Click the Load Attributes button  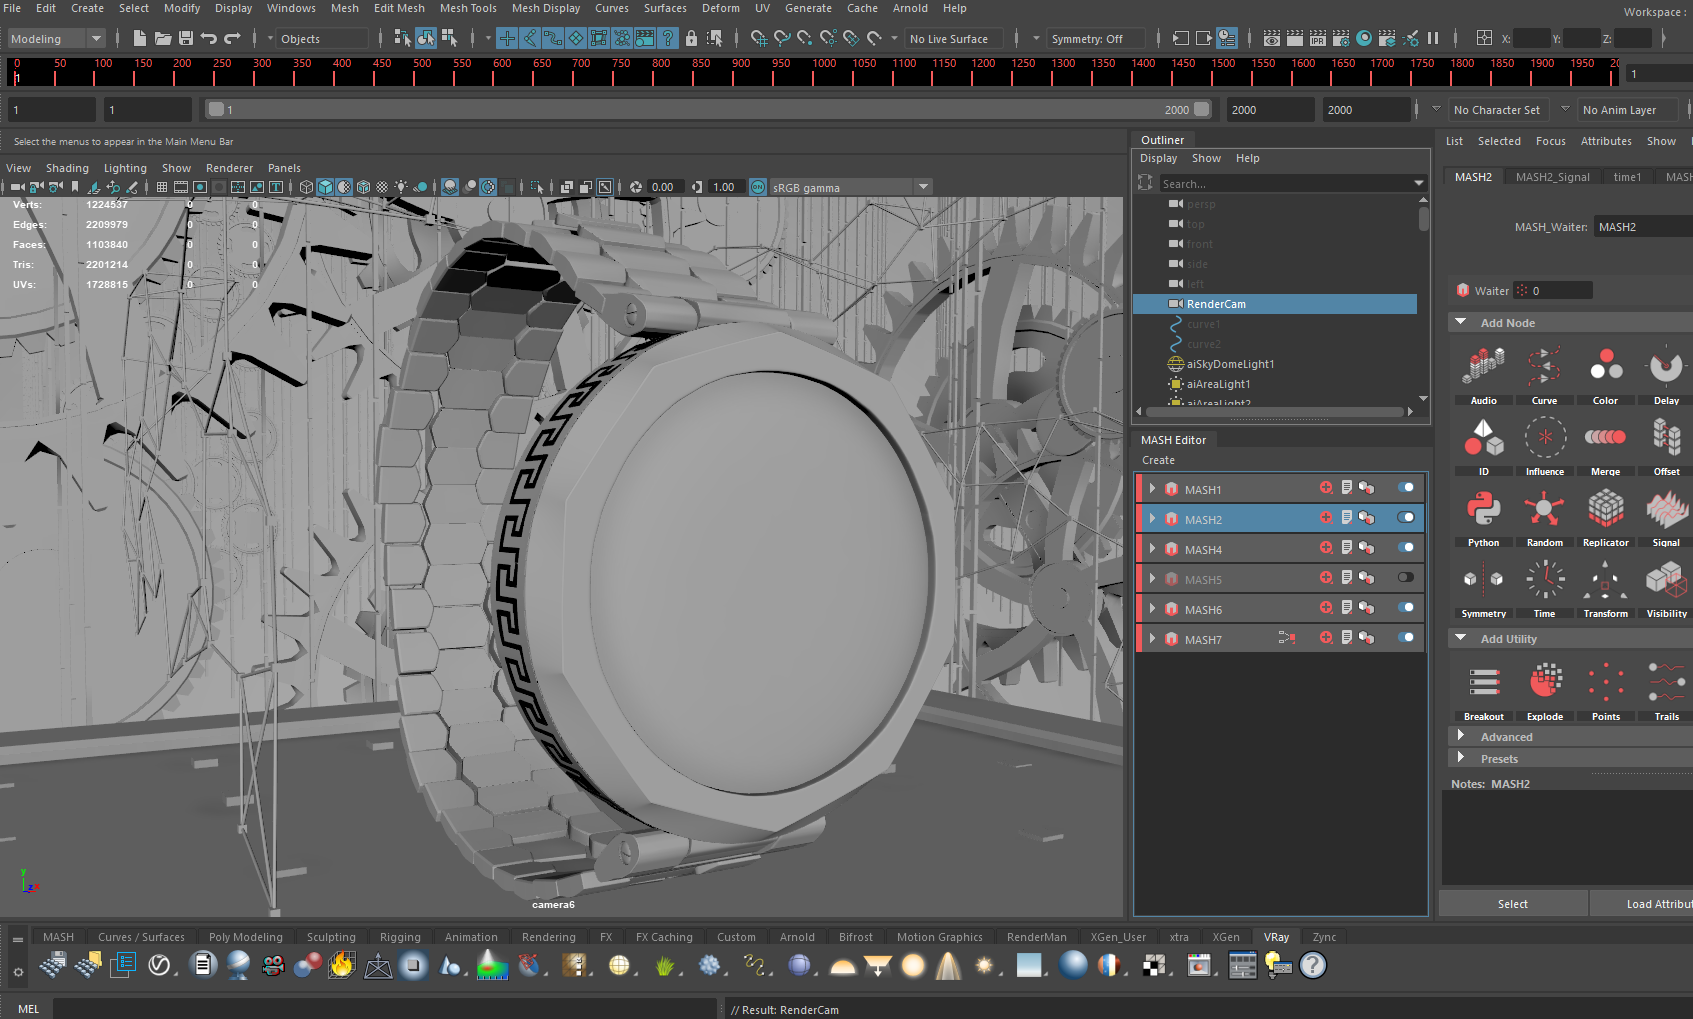pyautogui.click(x=1642, y=904)
